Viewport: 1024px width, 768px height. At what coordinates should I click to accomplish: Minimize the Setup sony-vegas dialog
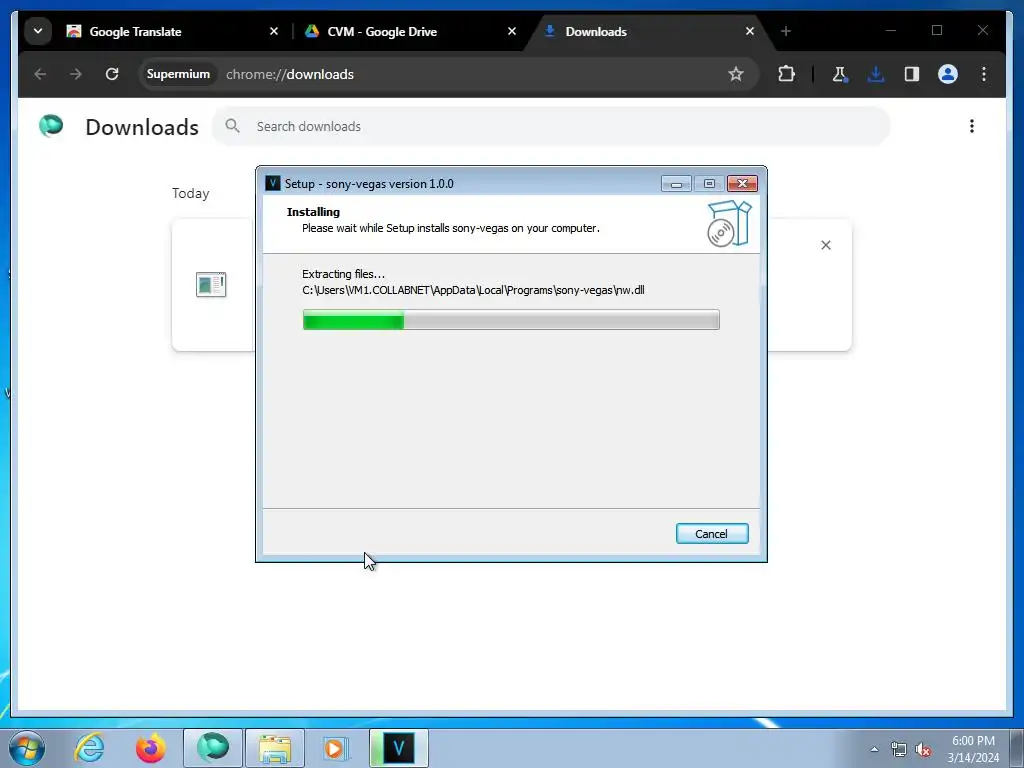[676, 184]
